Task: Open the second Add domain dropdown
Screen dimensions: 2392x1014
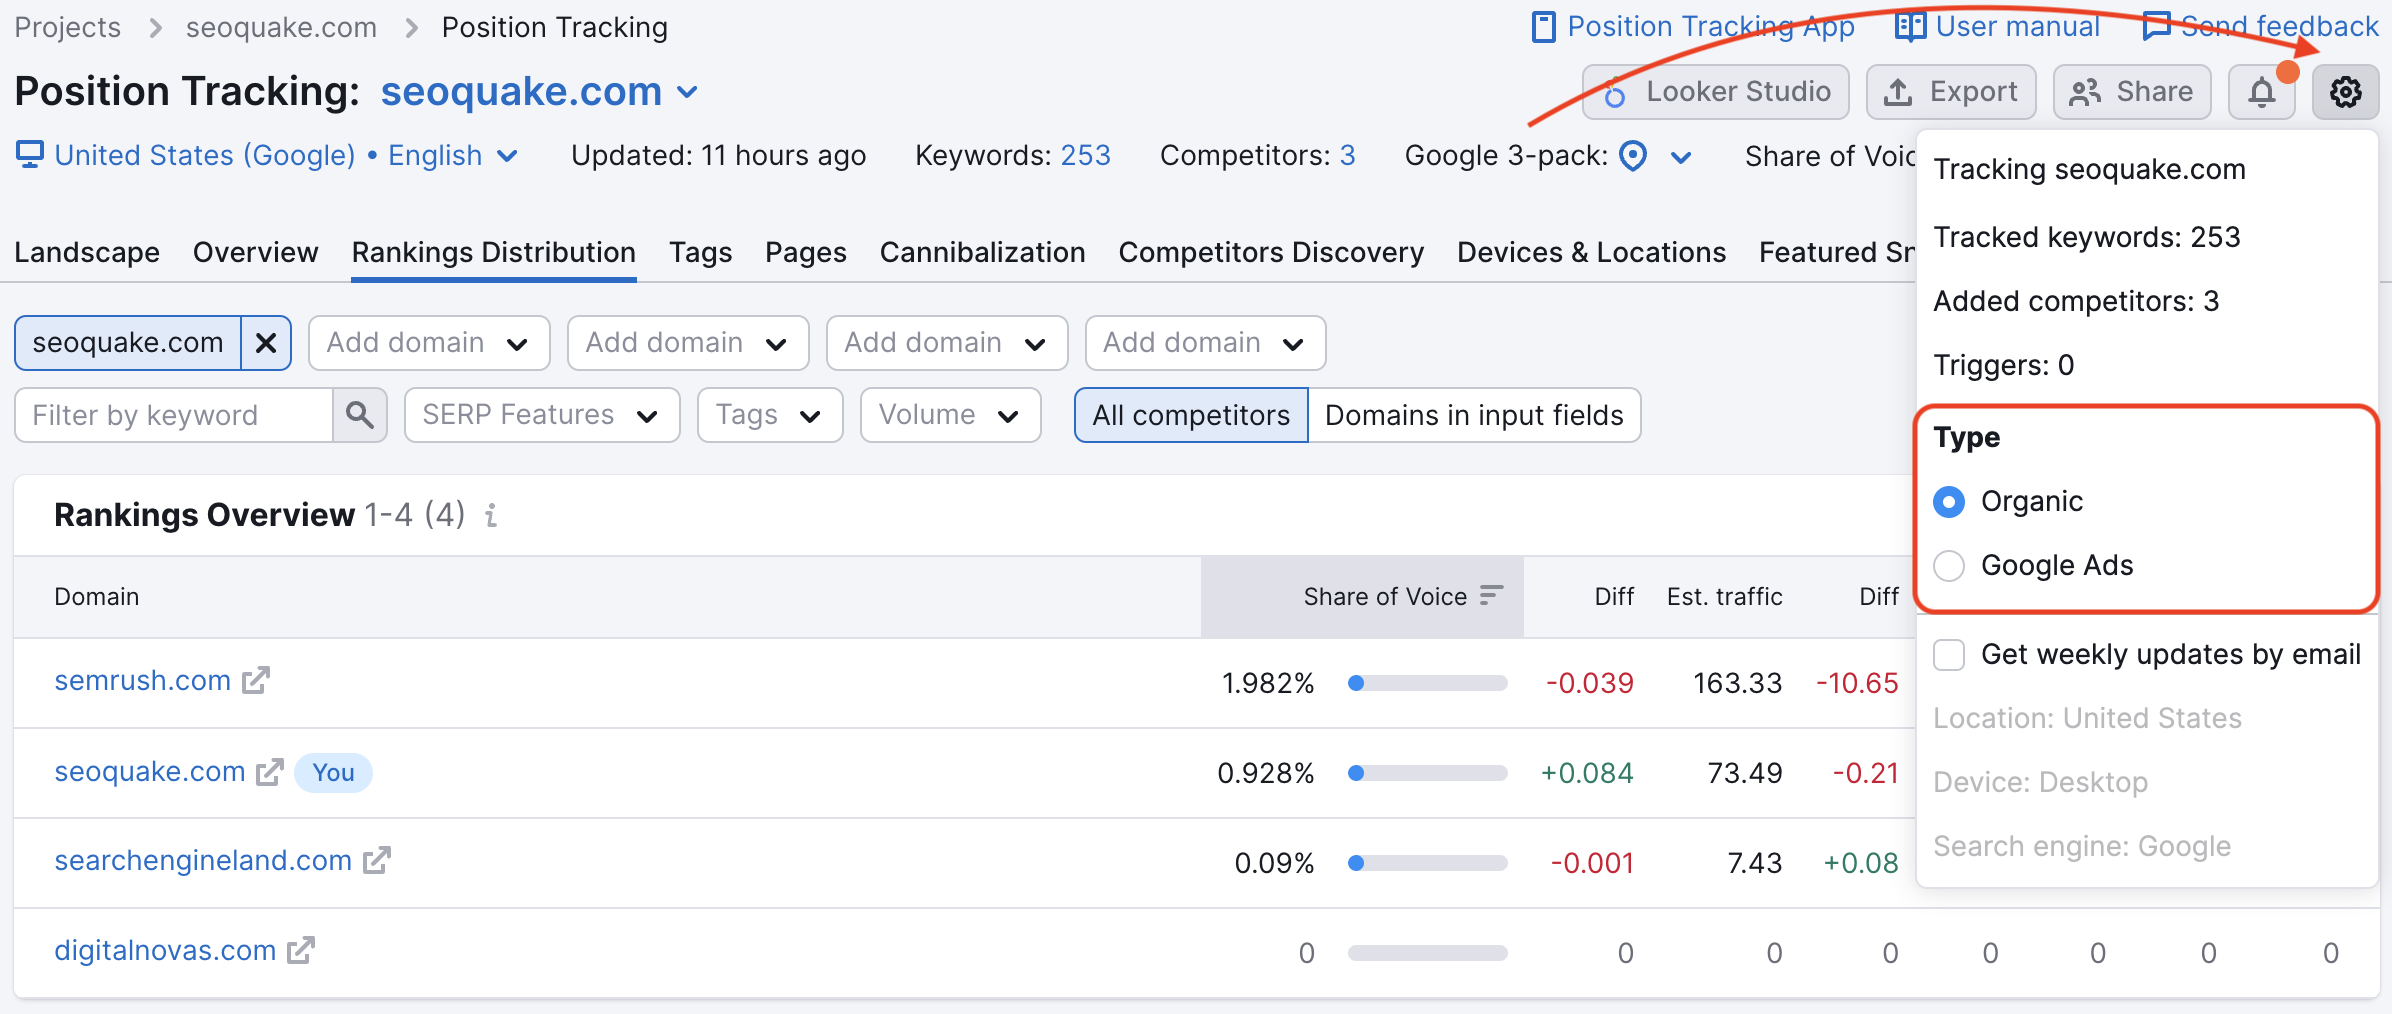Action: pyautogui.click(x=688, y=343)
